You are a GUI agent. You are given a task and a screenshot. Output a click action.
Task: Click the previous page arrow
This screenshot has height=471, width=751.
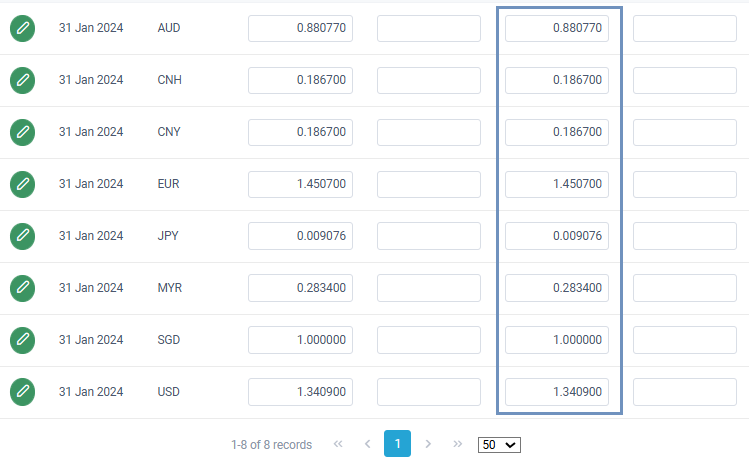click(367, 444)
